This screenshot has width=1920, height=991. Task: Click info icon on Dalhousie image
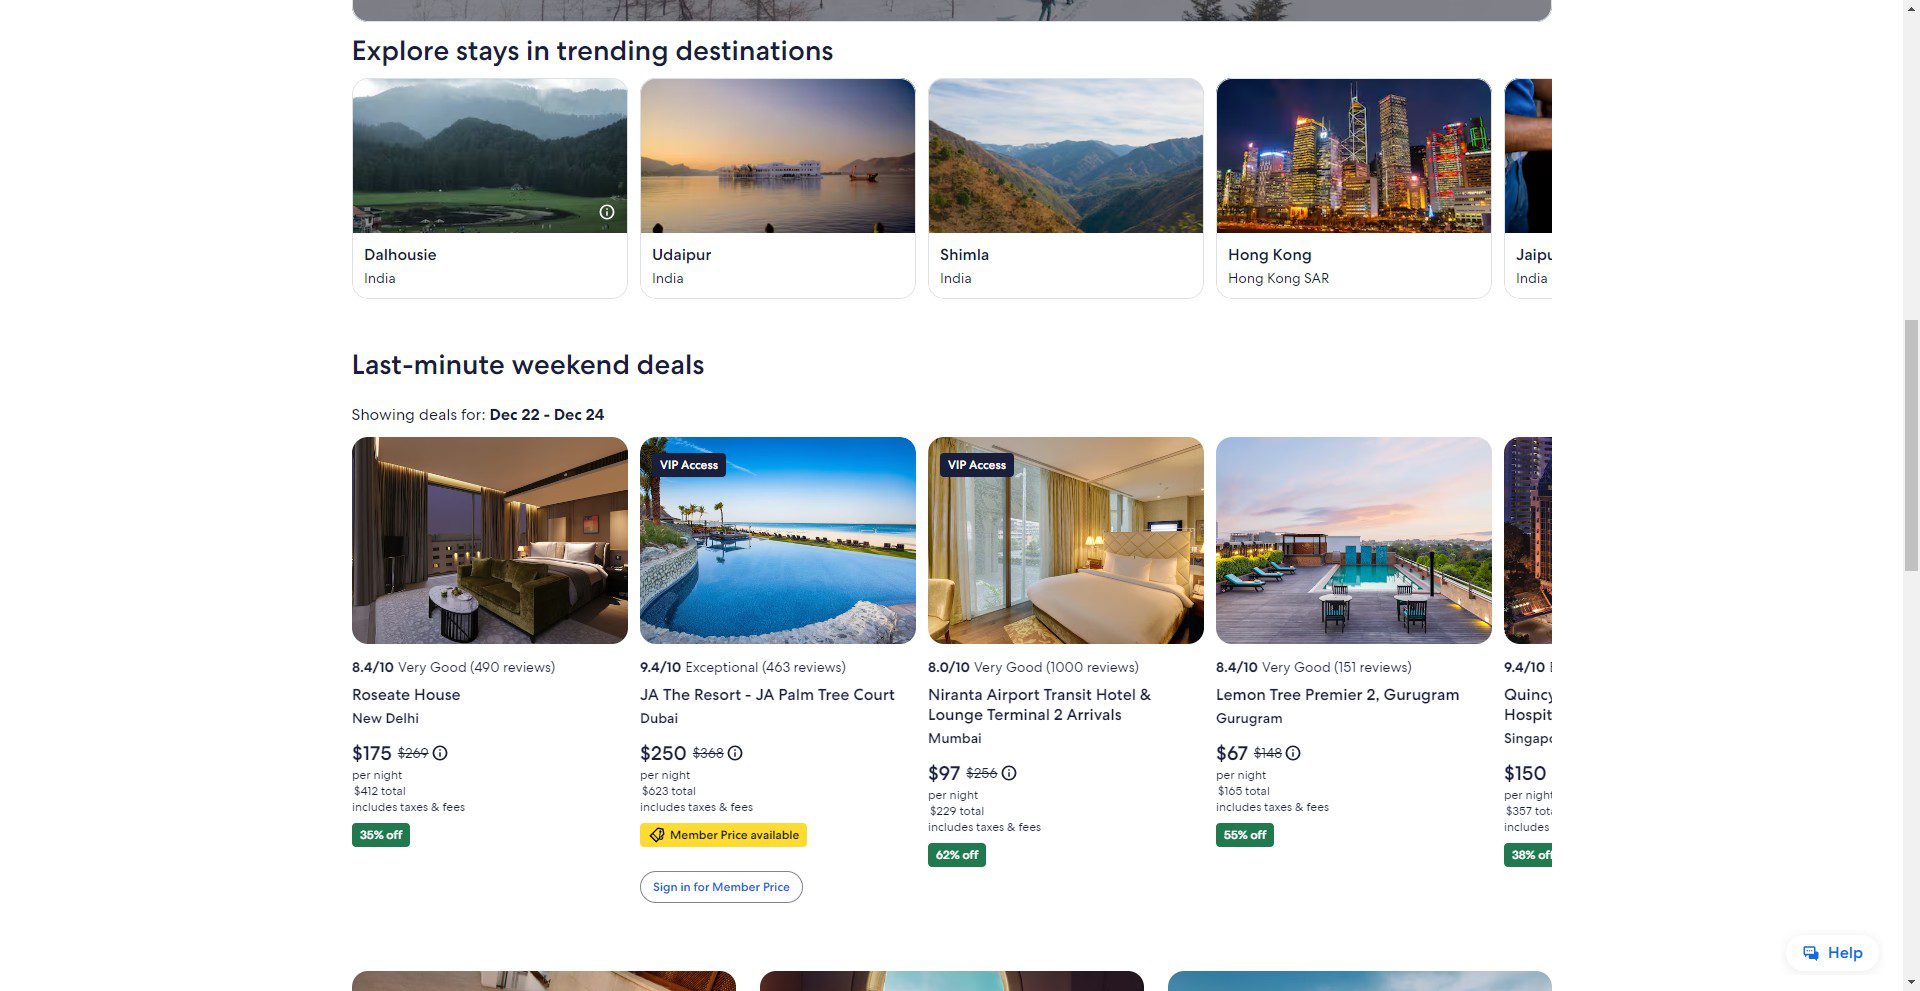coord(607,212)
